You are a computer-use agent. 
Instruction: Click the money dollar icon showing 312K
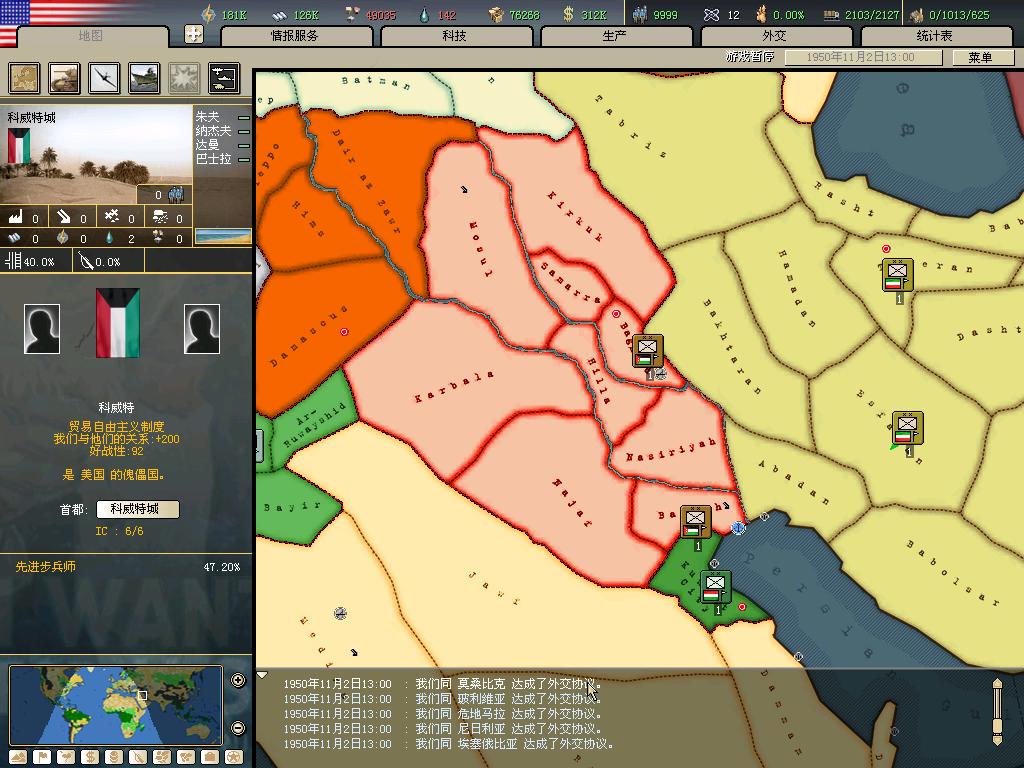tap(568, 14)
